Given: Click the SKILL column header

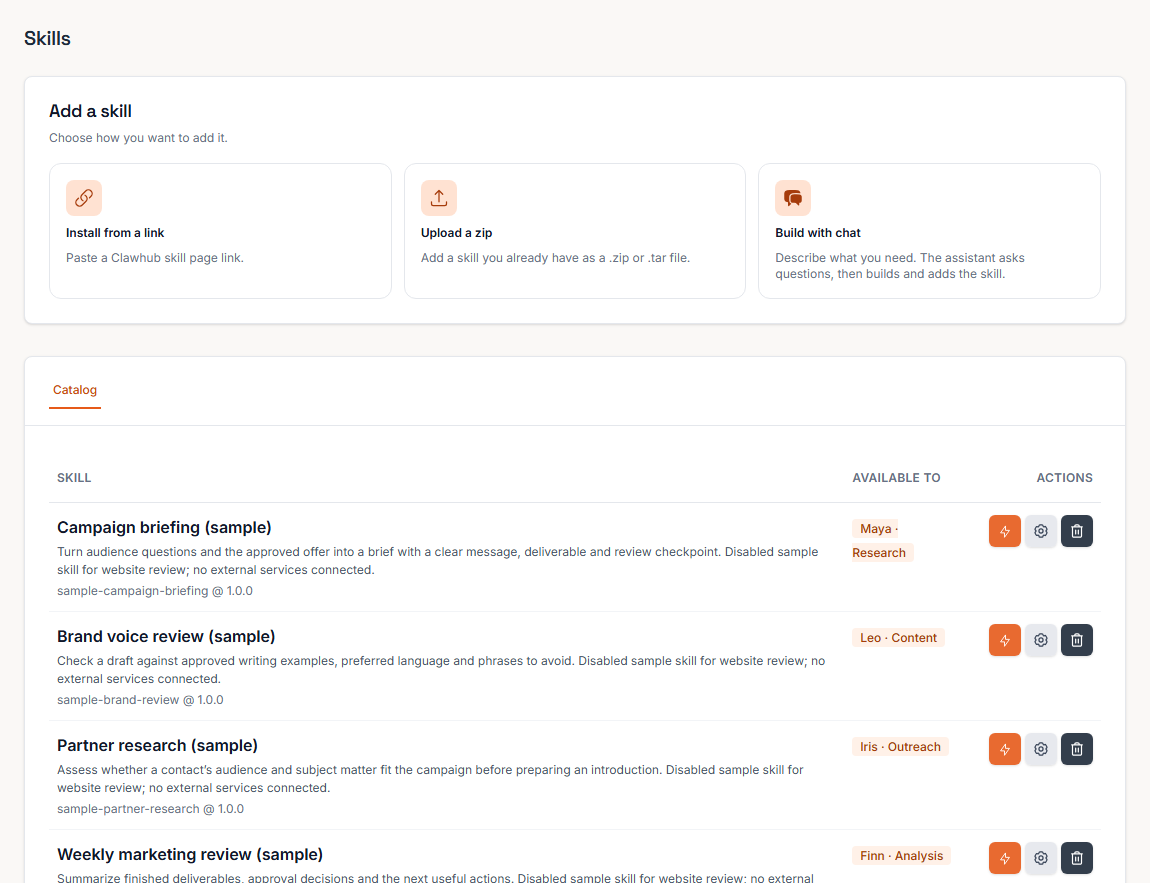Looking at the screenshot, I should pos(74,478).
